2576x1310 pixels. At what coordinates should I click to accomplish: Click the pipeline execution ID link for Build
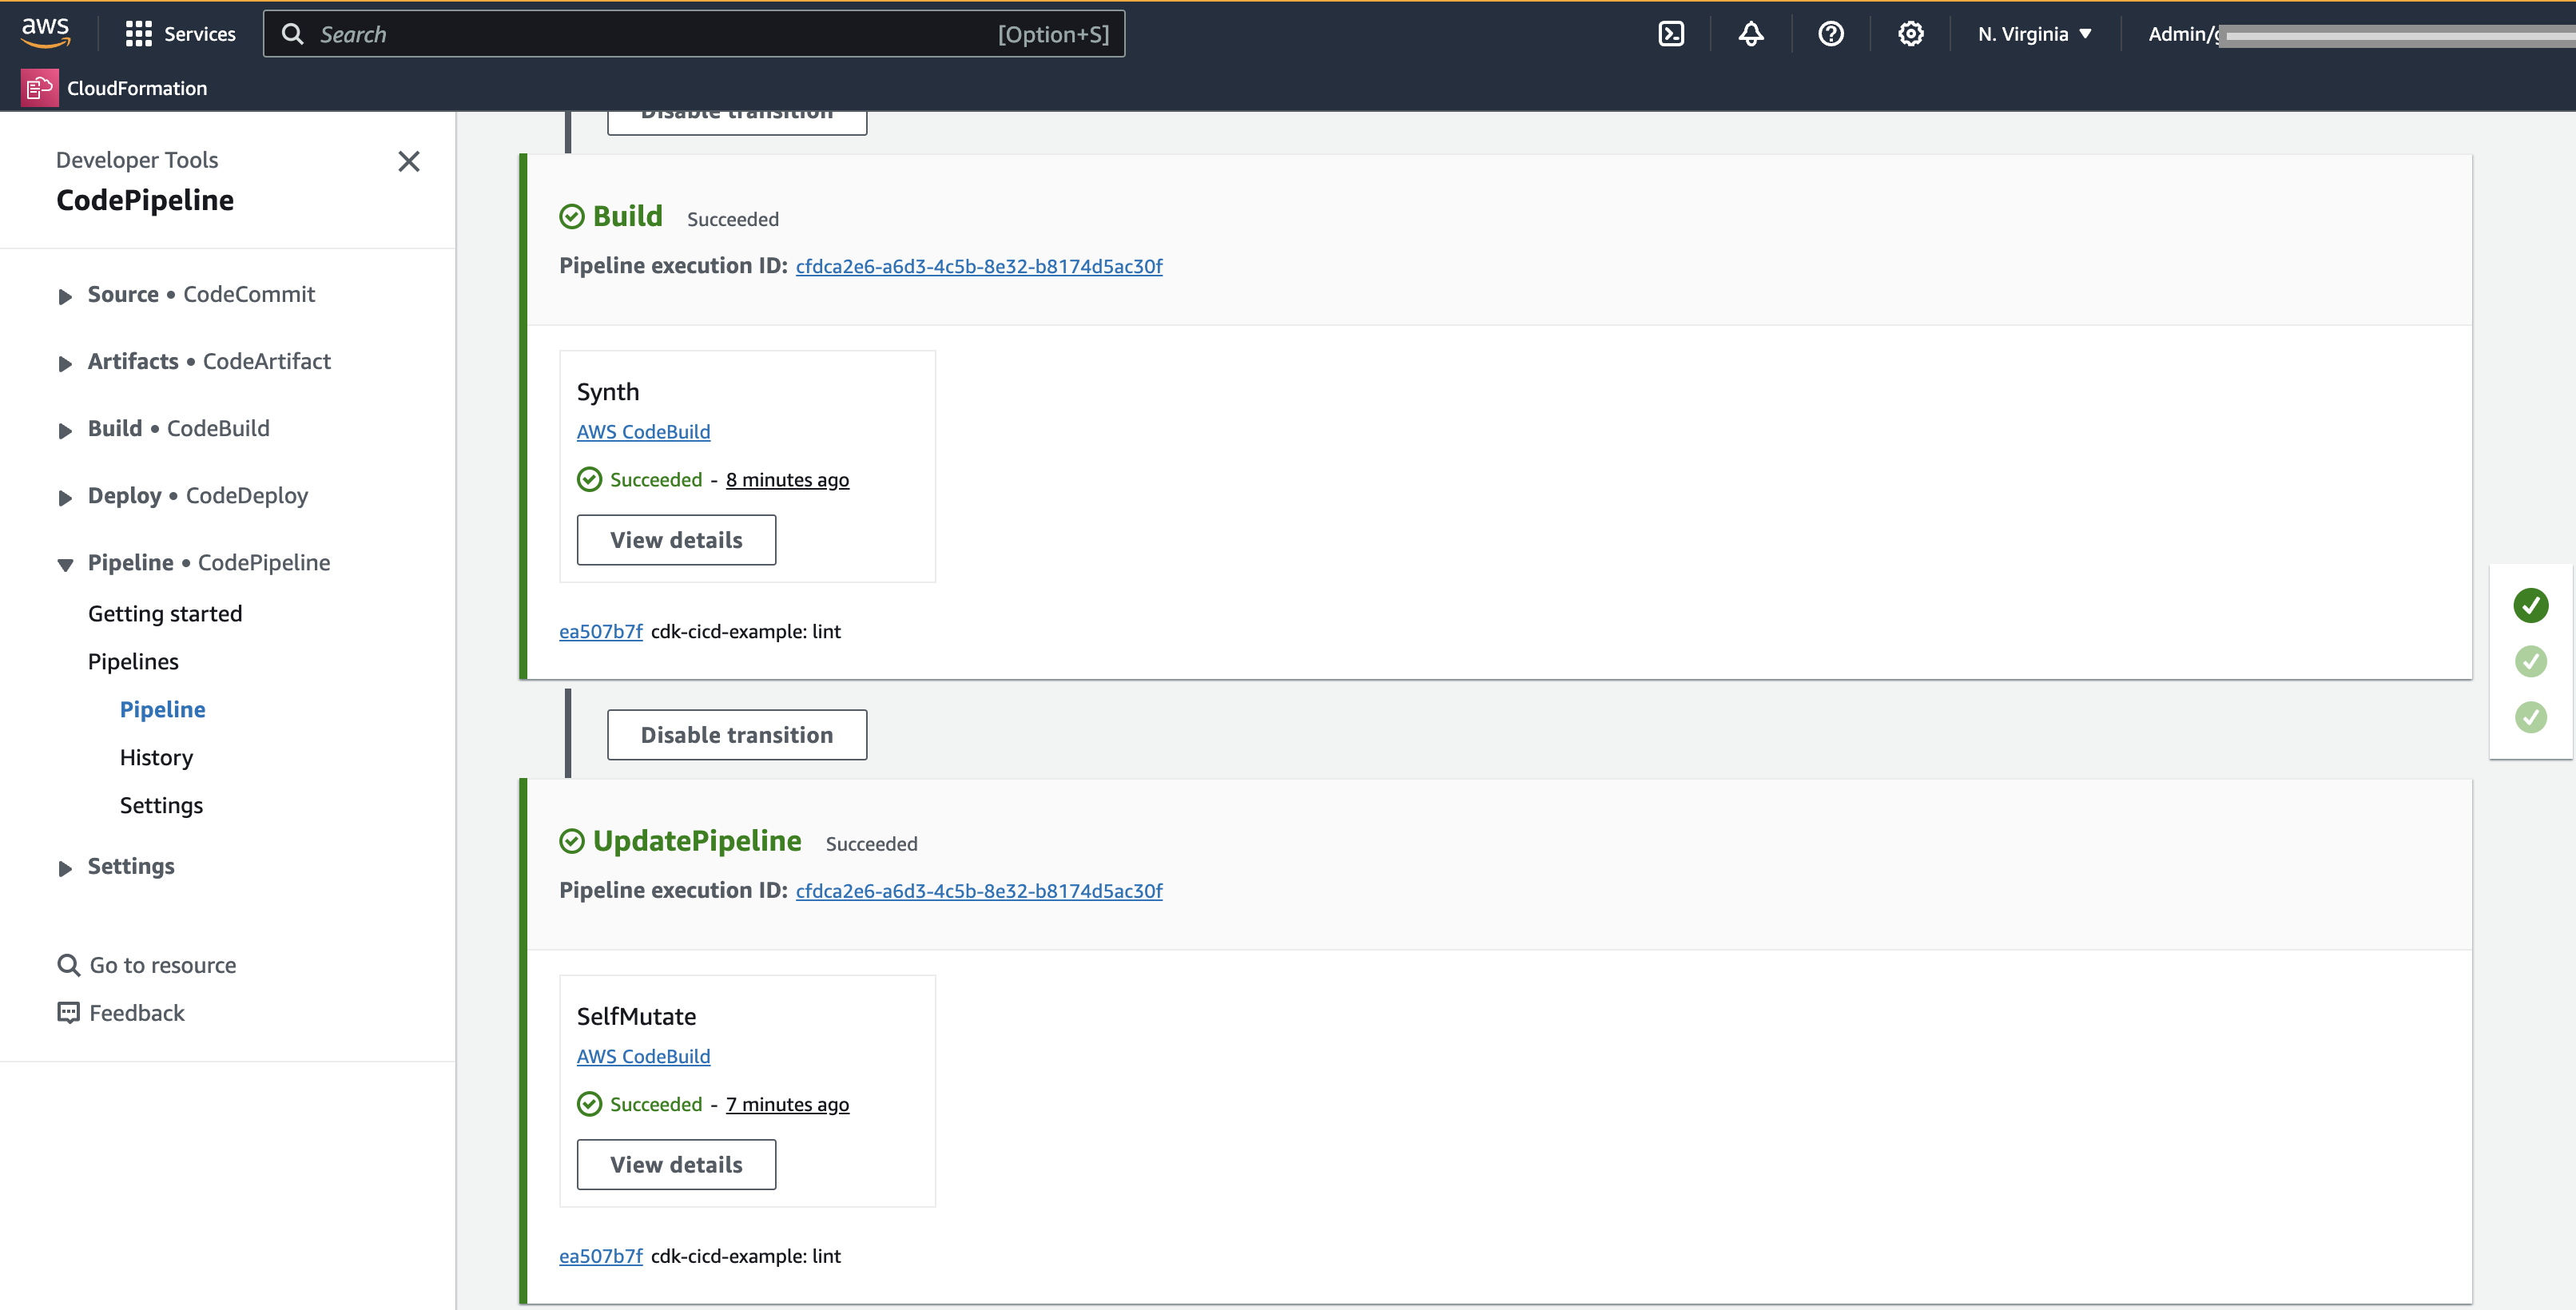coord(977,264)
